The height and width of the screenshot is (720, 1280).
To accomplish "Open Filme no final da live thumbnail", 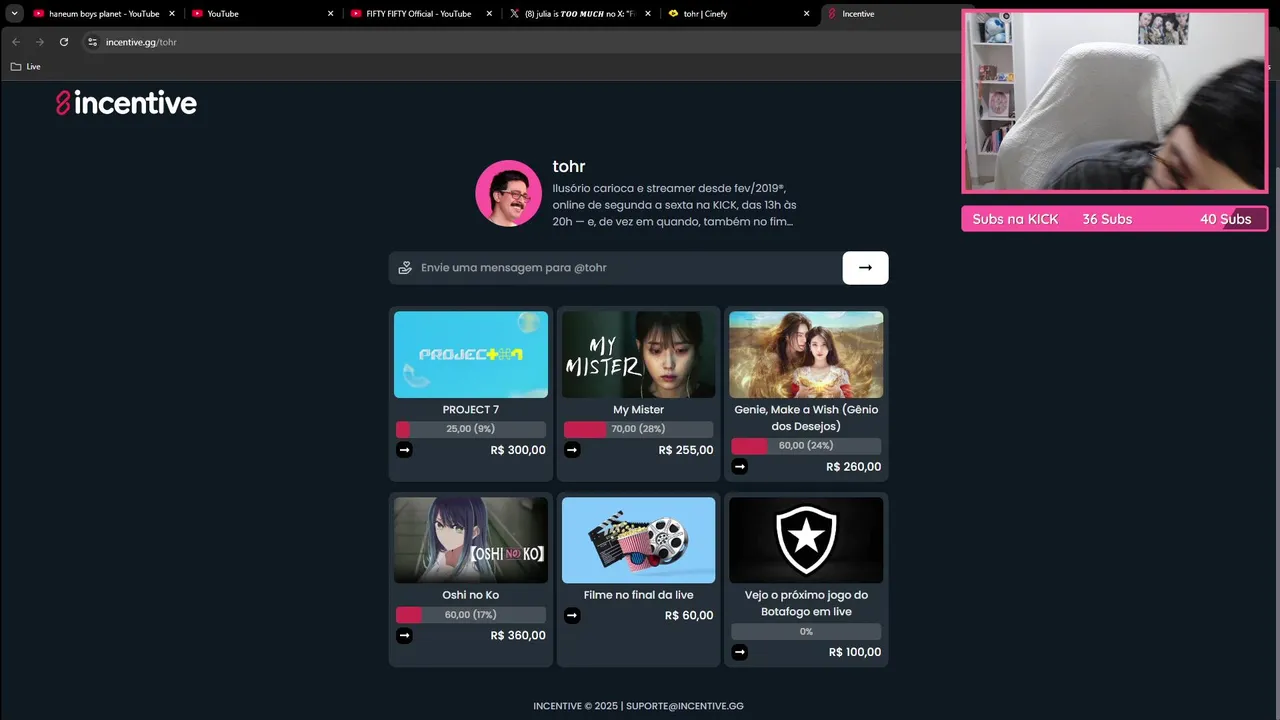I will [x=638, y=540].
